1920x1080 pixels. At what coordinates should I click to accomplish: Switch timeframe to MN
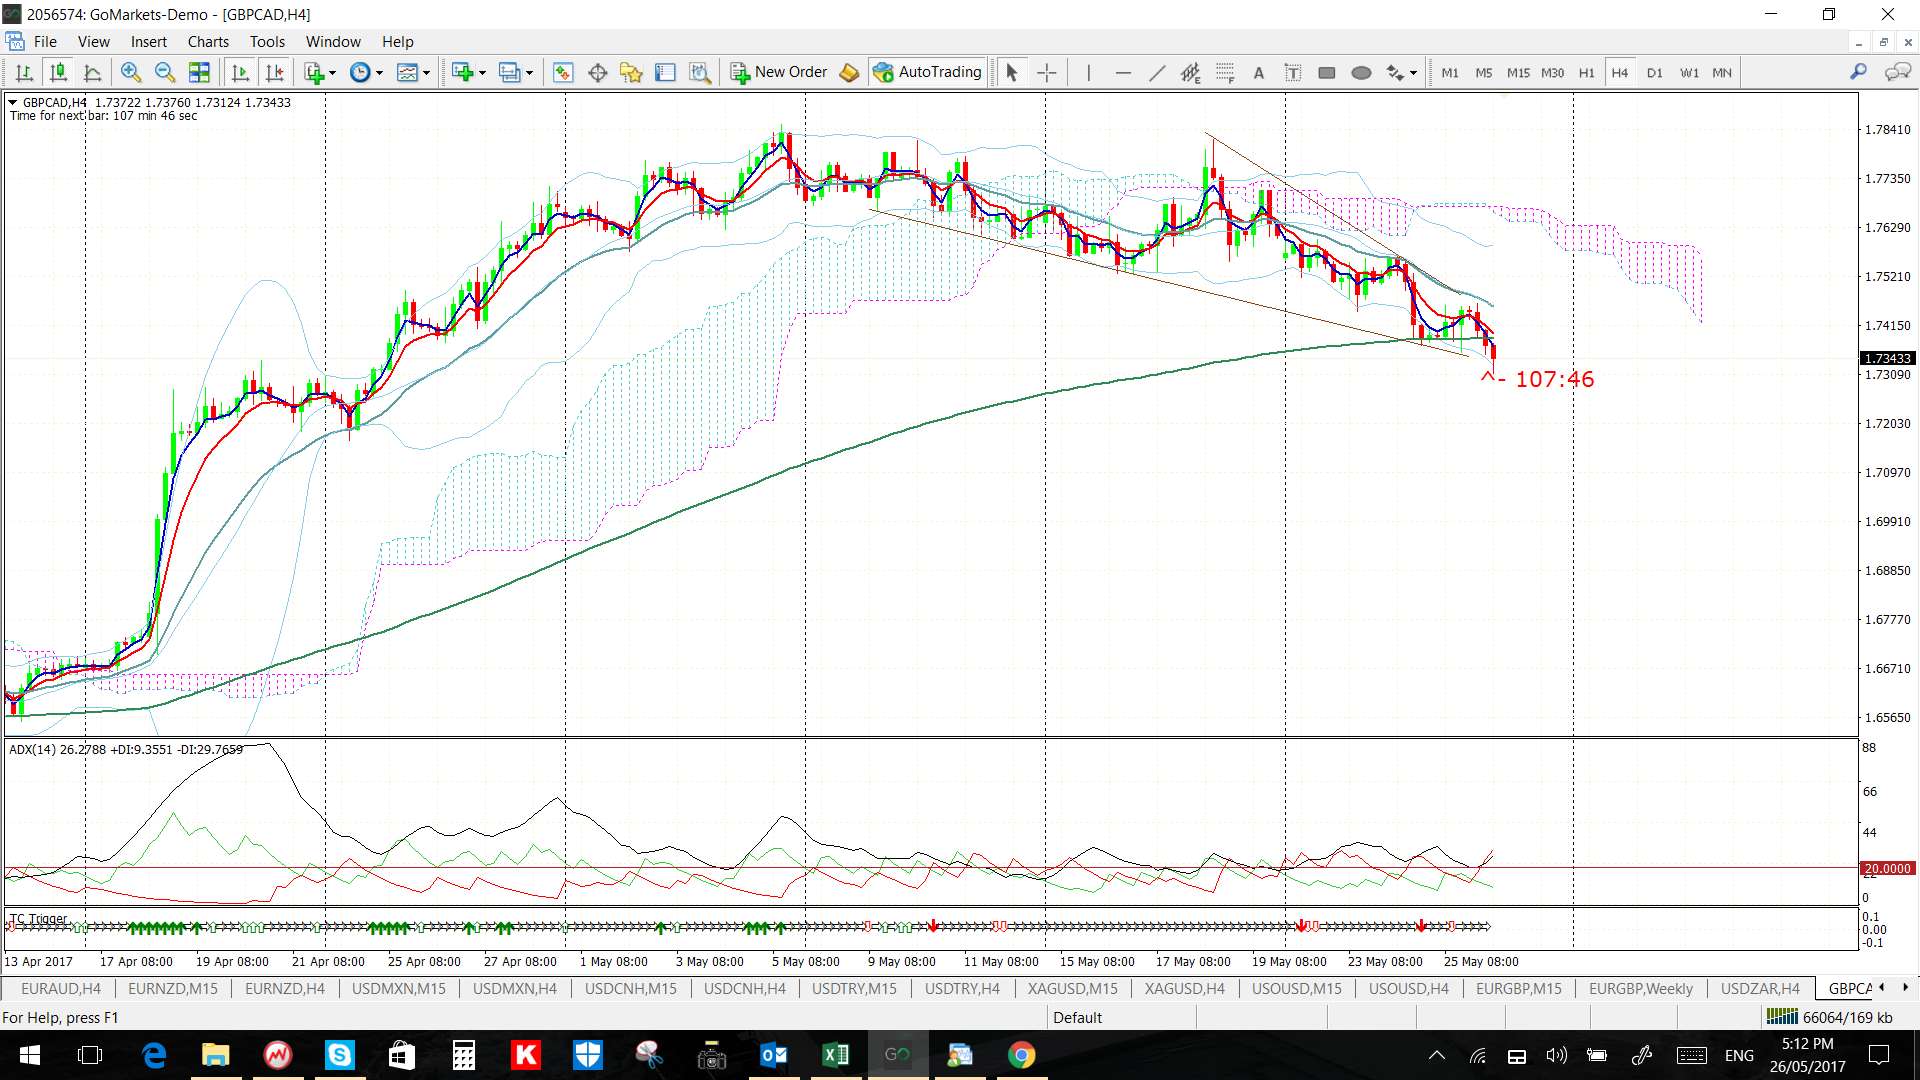[x=1722, y=72]
